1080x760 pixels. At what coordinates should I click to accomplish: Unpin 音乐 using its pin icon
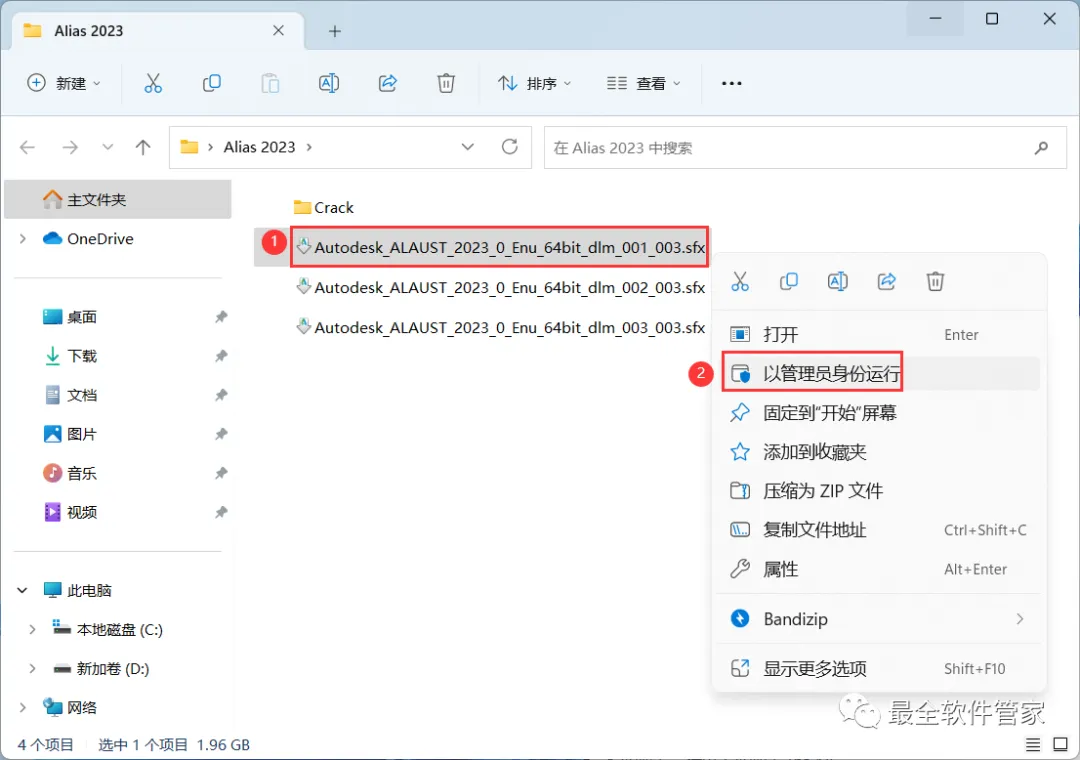click(x=221, y=473)
